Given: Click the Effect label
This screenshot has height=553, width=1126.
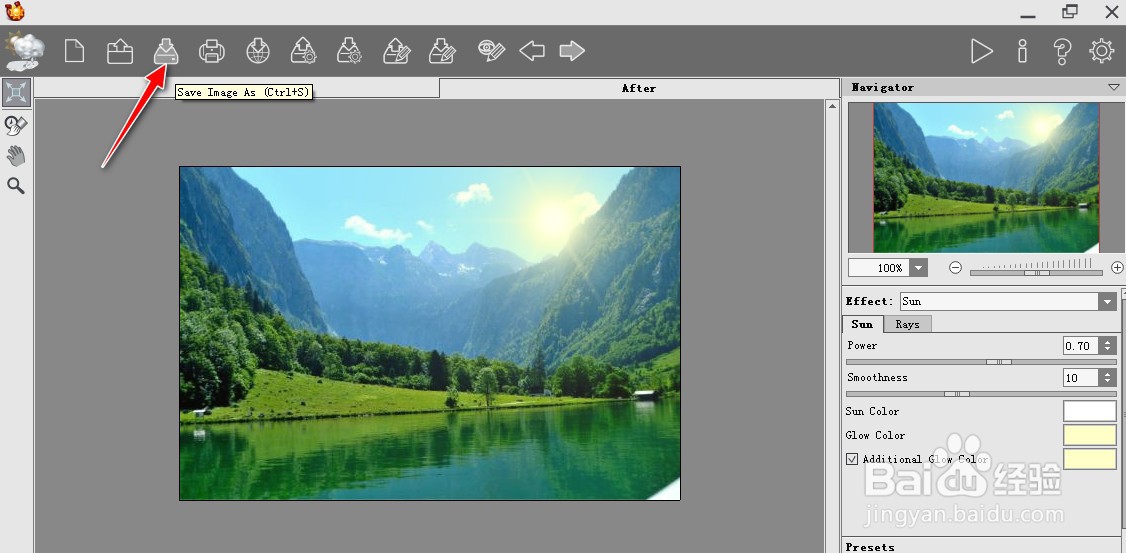Looking at the screenshot, I should (x=869, y=302).
